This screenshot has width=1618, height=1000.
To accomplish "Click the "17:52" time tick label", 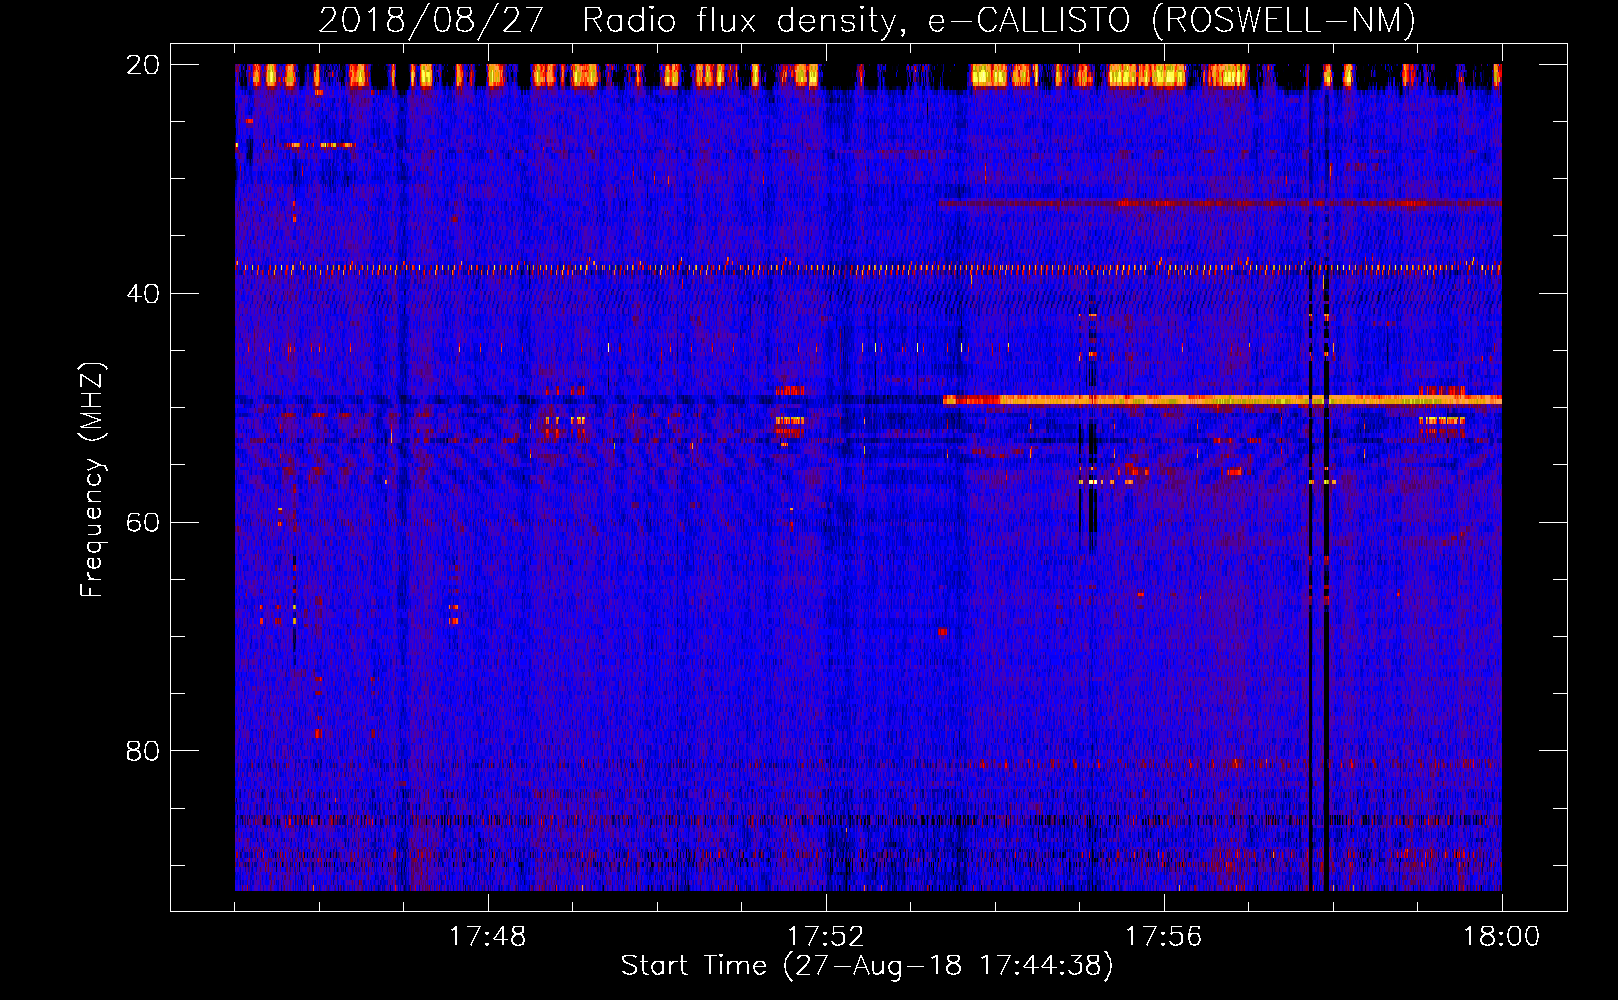I will point(825,937).
